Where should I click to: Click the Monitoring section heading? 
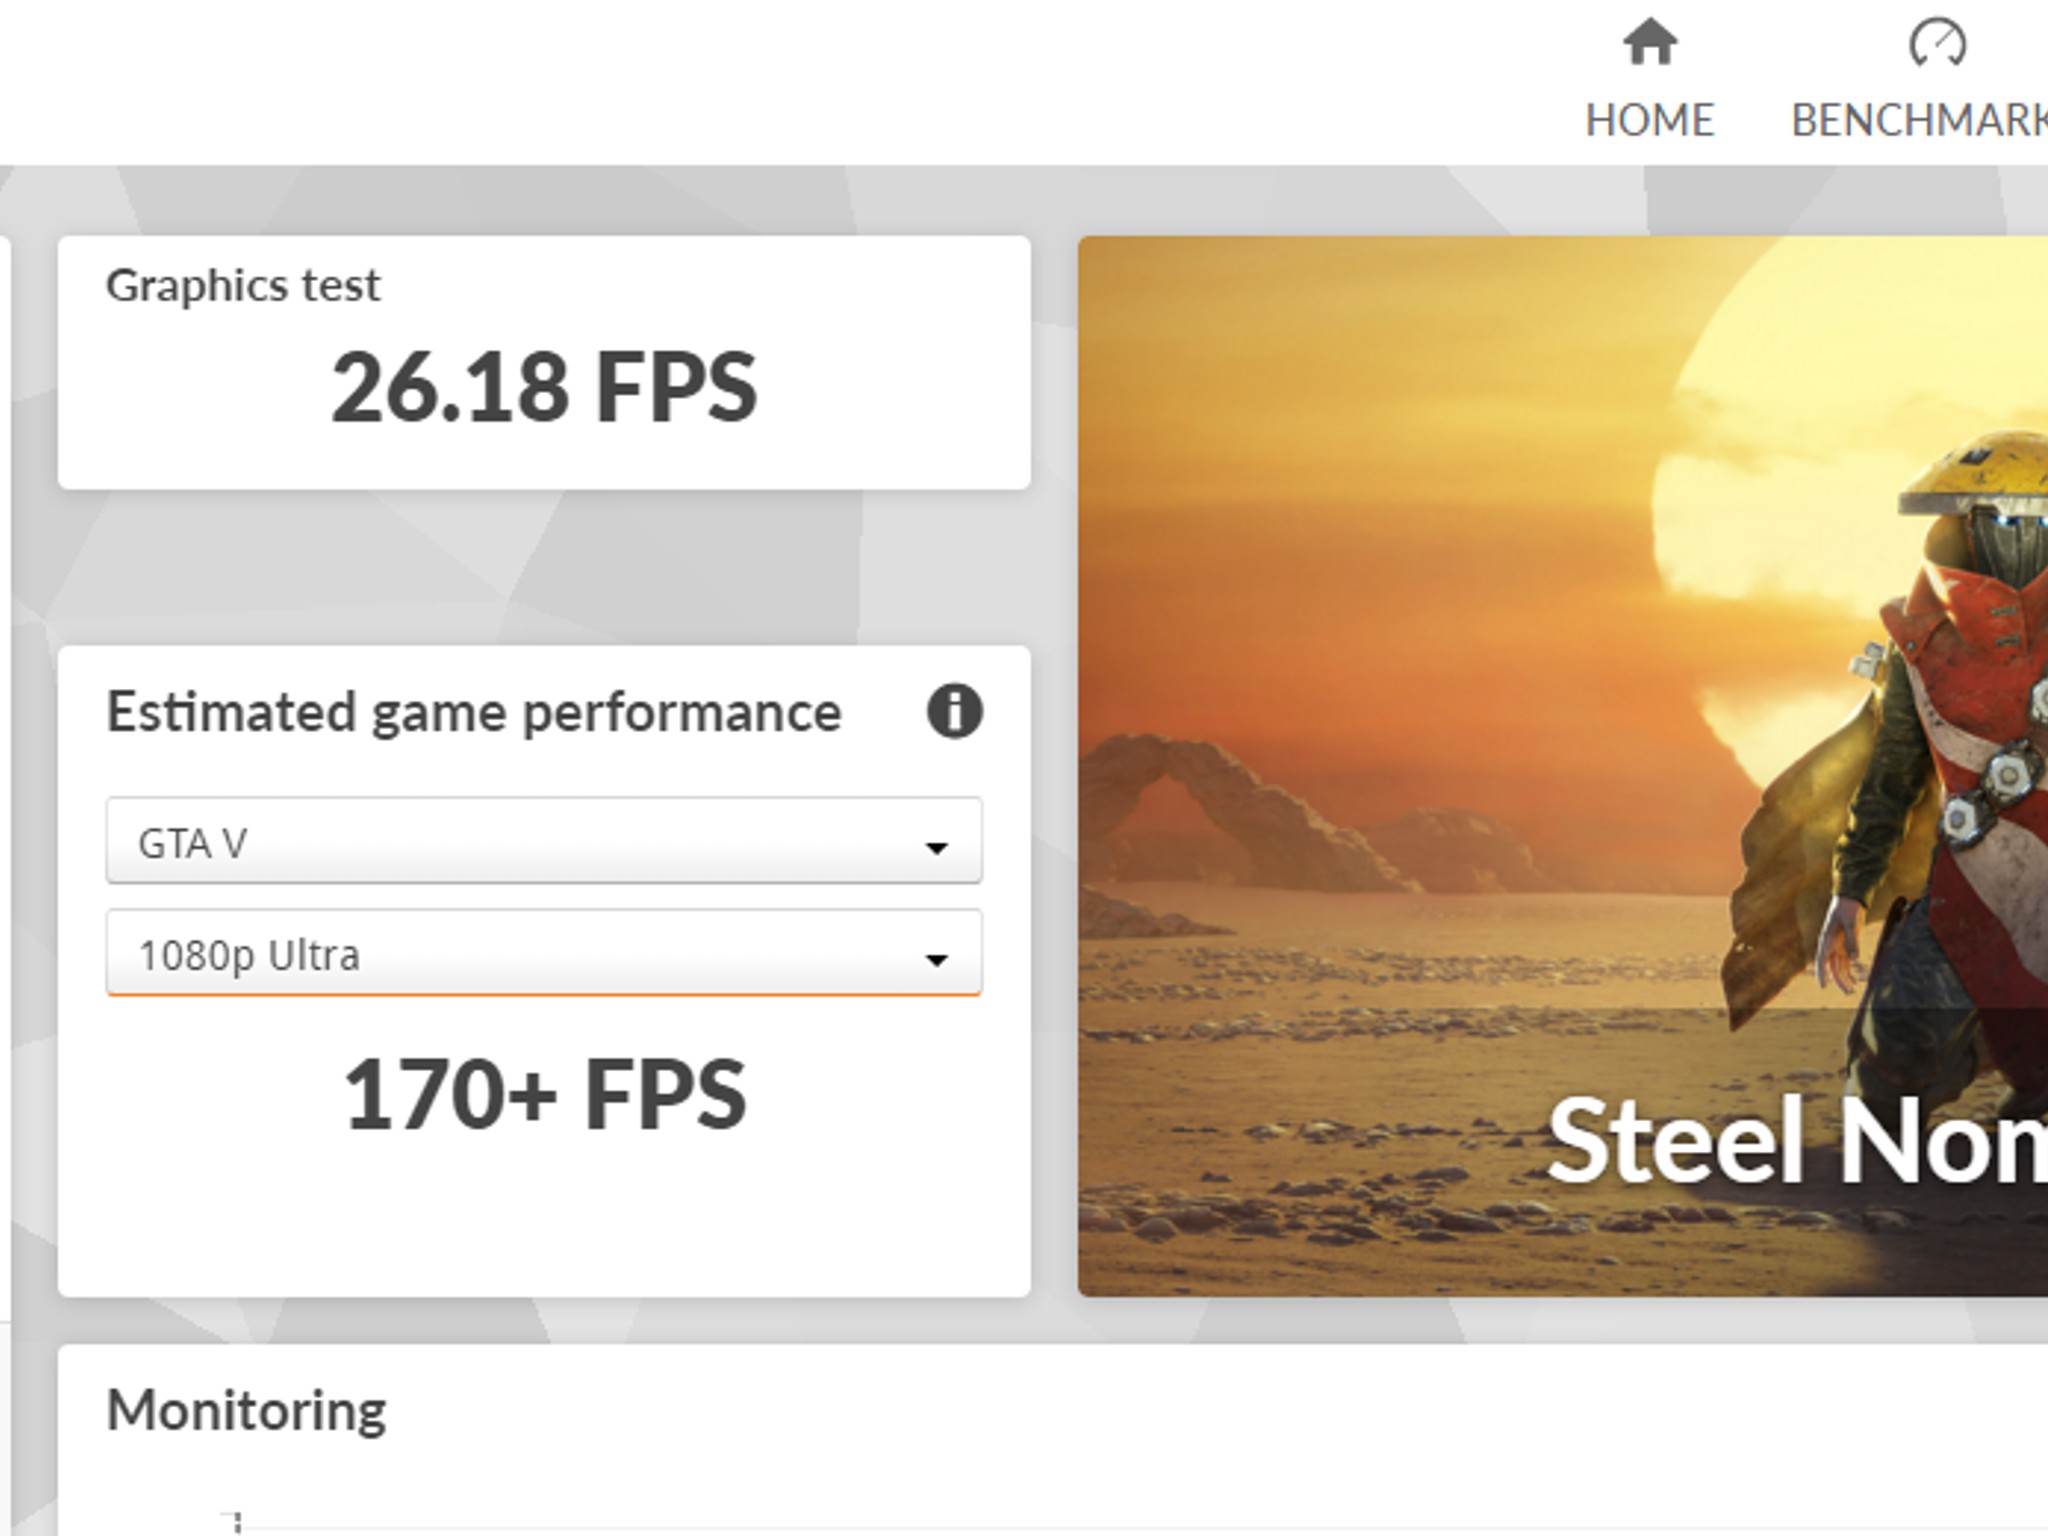(246, 1411)
